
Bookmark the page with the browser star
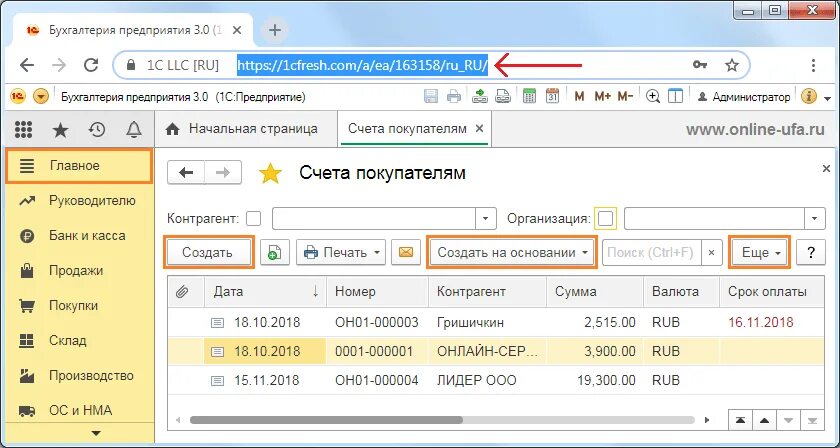tap(732, 65)
